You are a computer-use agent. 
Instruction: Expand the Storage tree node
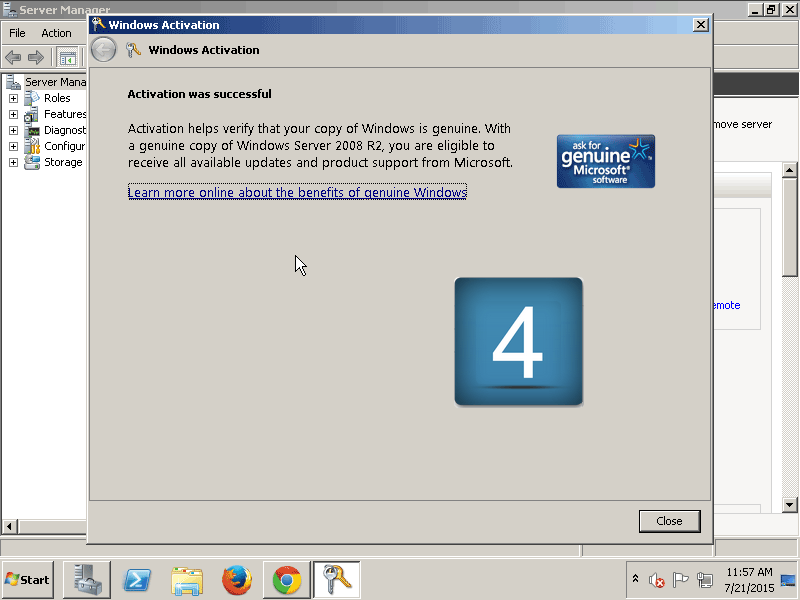tap(13, 162)
